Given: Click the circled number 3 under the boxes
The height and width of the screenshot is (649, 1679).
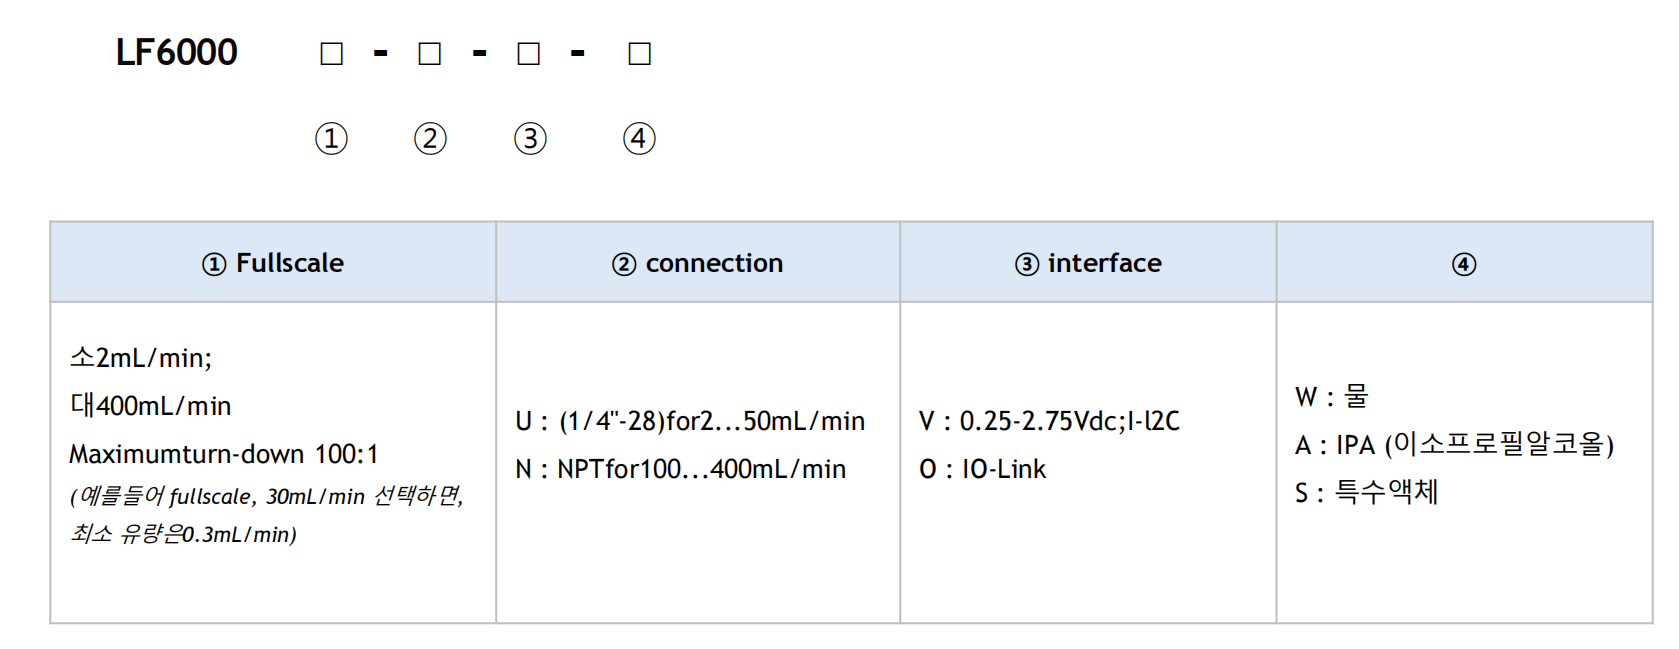Looking at the screenshot, I should [x=530, y=138].
